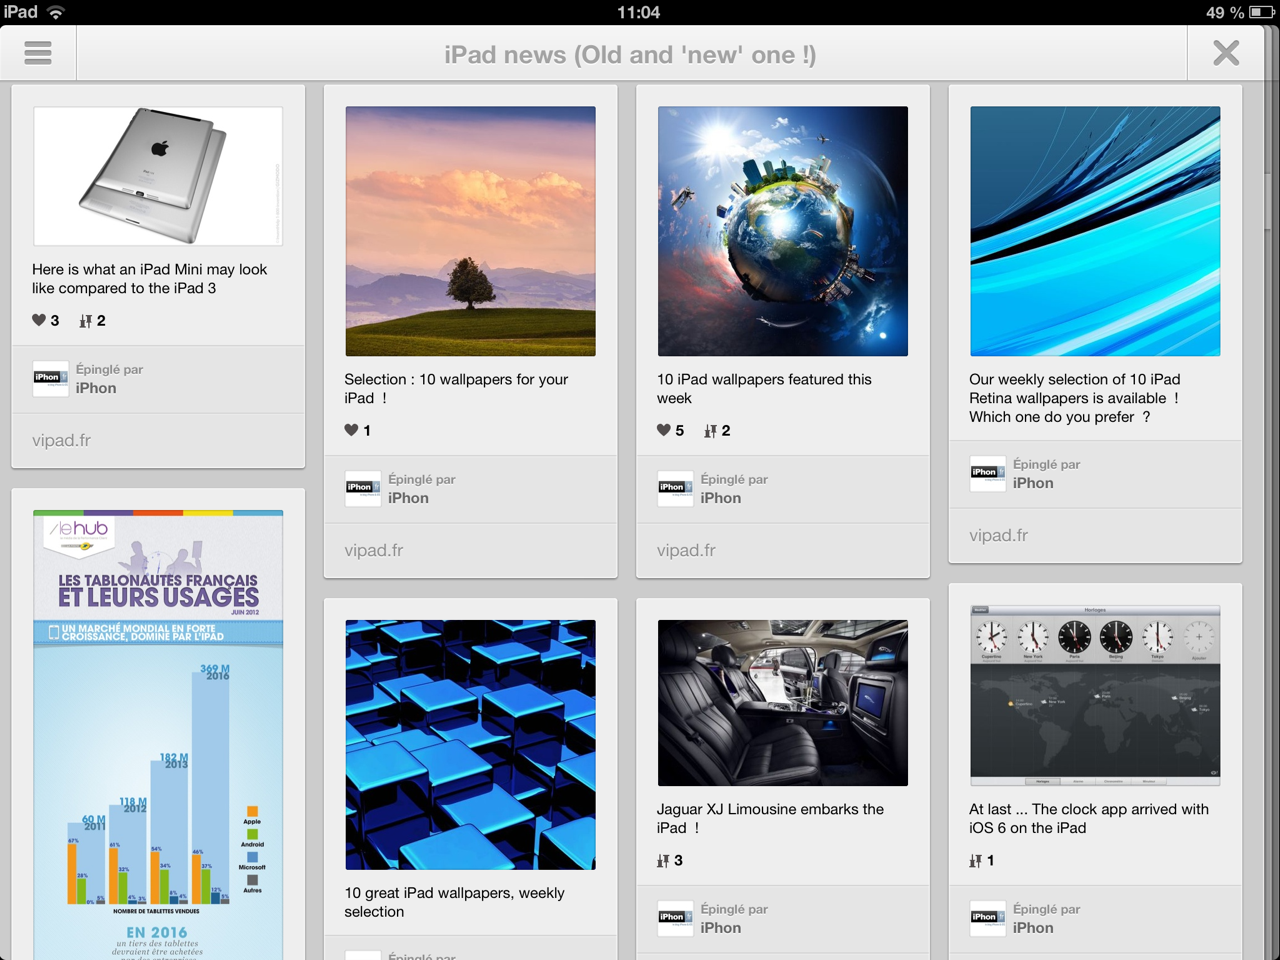The height and width of the screenshot is (960, 1280).
Task: Close the iPad news board
Action: click(1226, 53)
